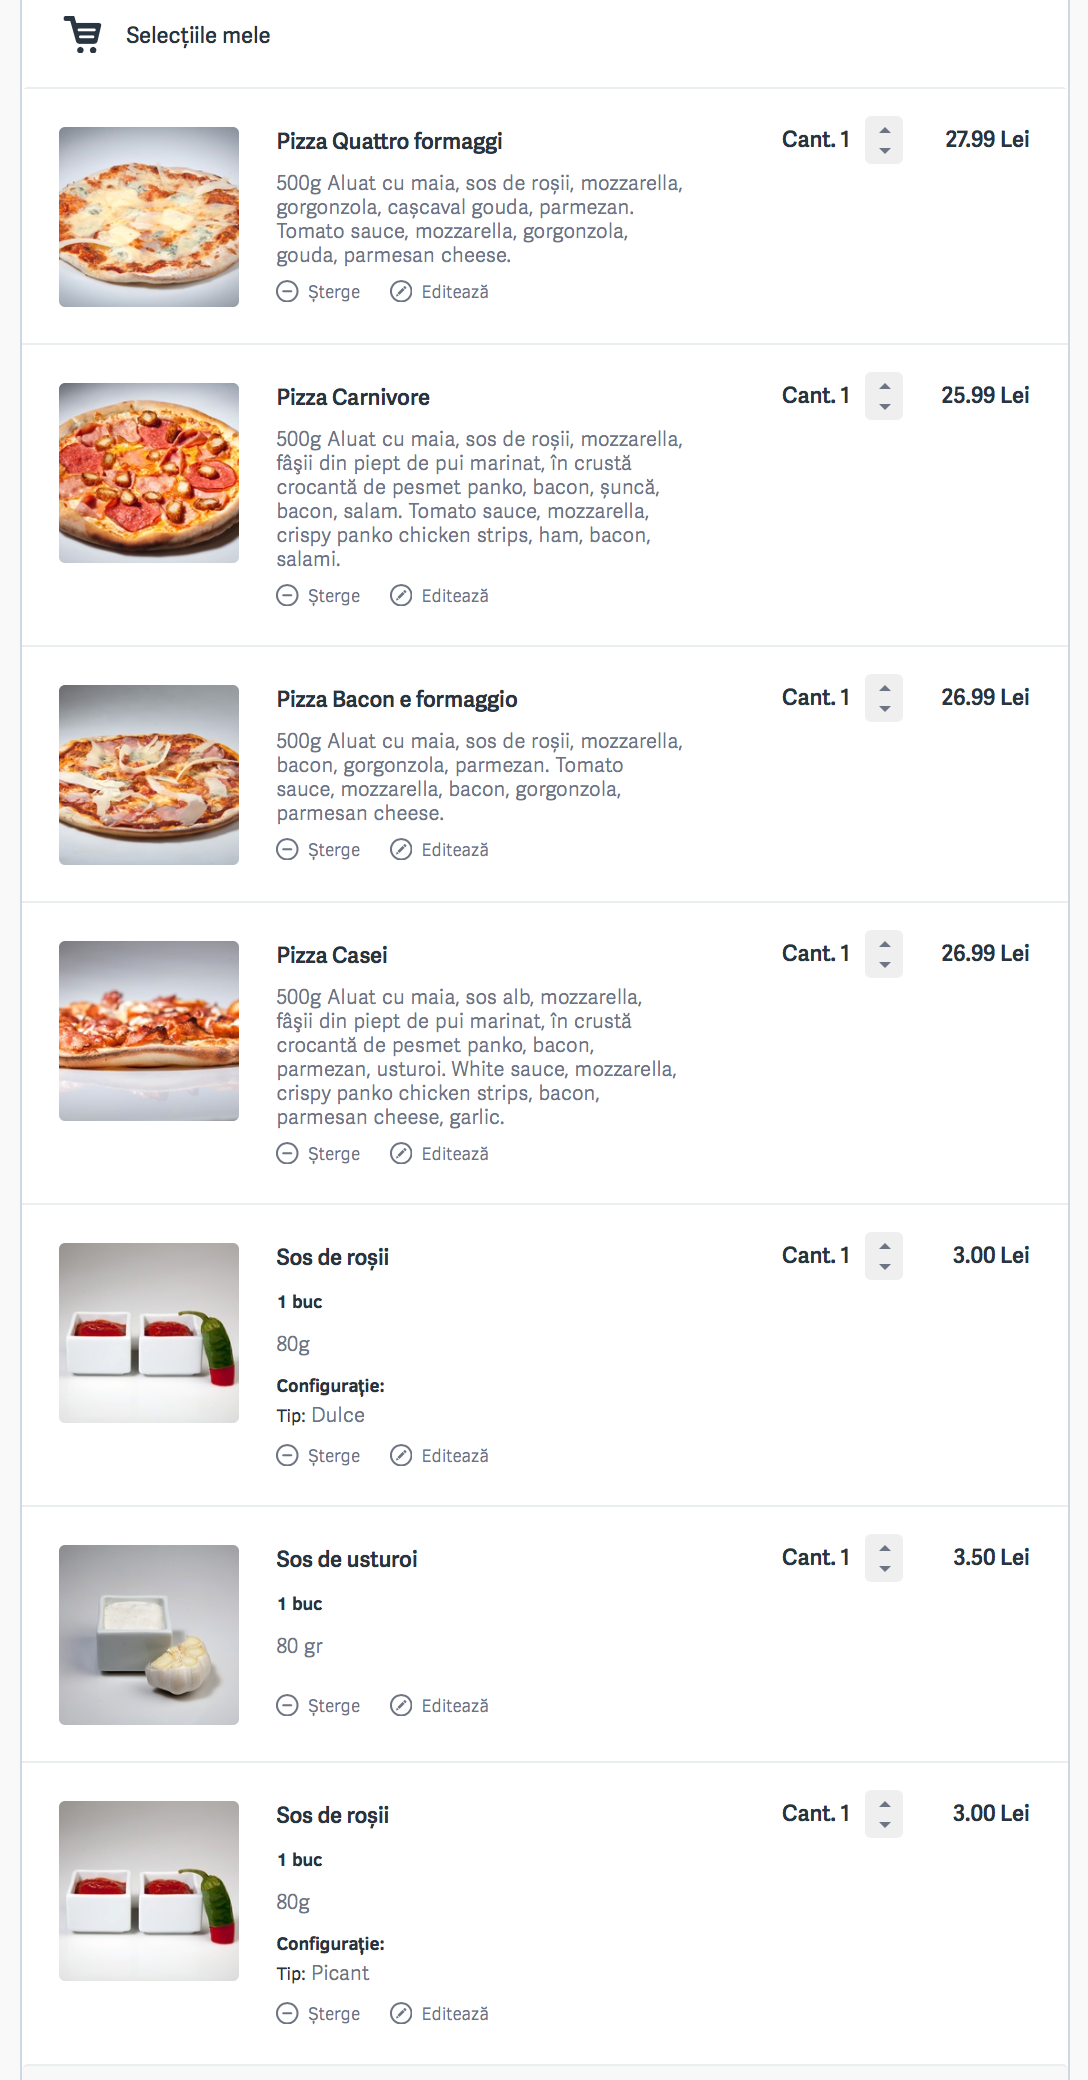Viewport: 1088px width, 2080px height.
Task: Open the Pizza Carnivore thumbnail image
Action: (149, 473)
